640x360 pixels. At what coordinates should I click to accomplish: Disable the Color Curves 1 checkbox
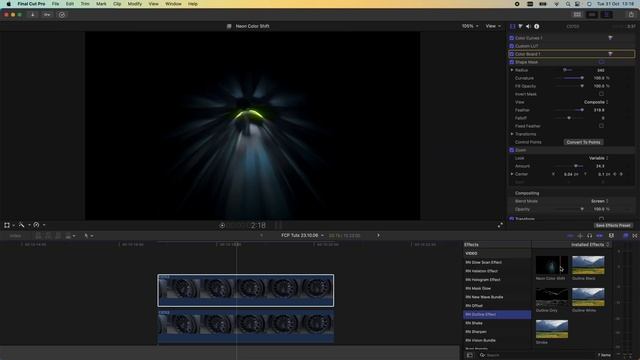click(511, 38)
